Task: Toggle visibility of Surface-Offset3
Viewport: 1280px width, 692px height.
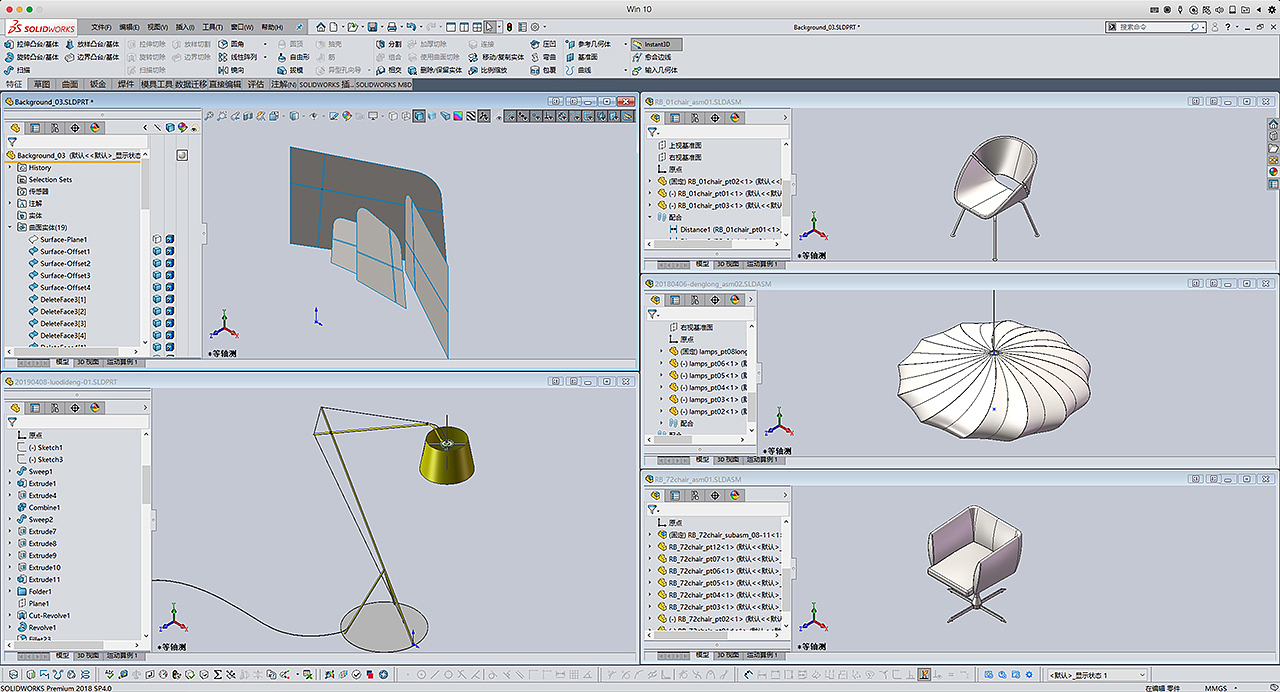Action: 157,276
